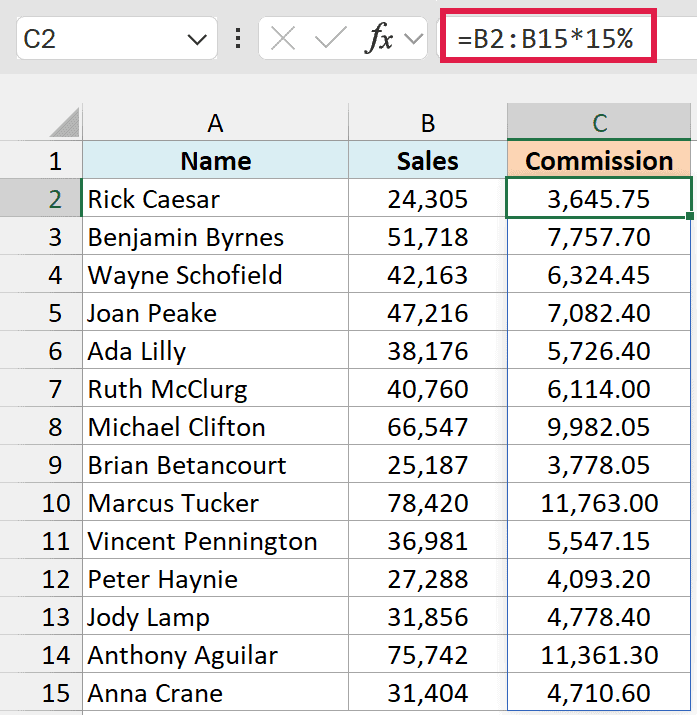This screenshot has height=715, width=697.
Task: Click commission value 11,361.30
Action: click(599, 654)
